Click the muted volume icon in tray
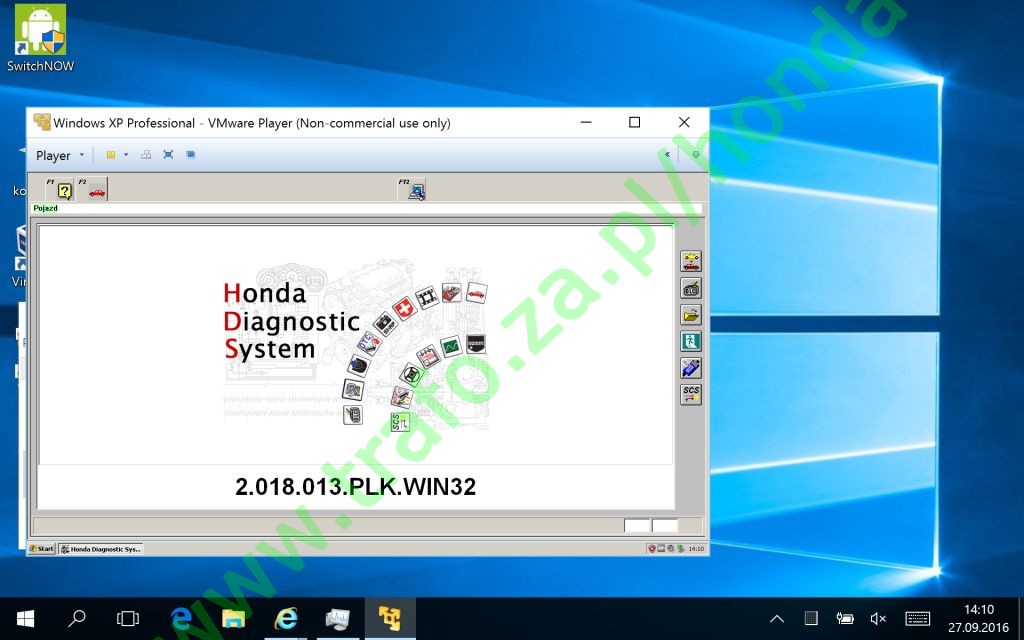Image resolution: width=1024 pixels, height=640 pixels. tap(878, 618)
